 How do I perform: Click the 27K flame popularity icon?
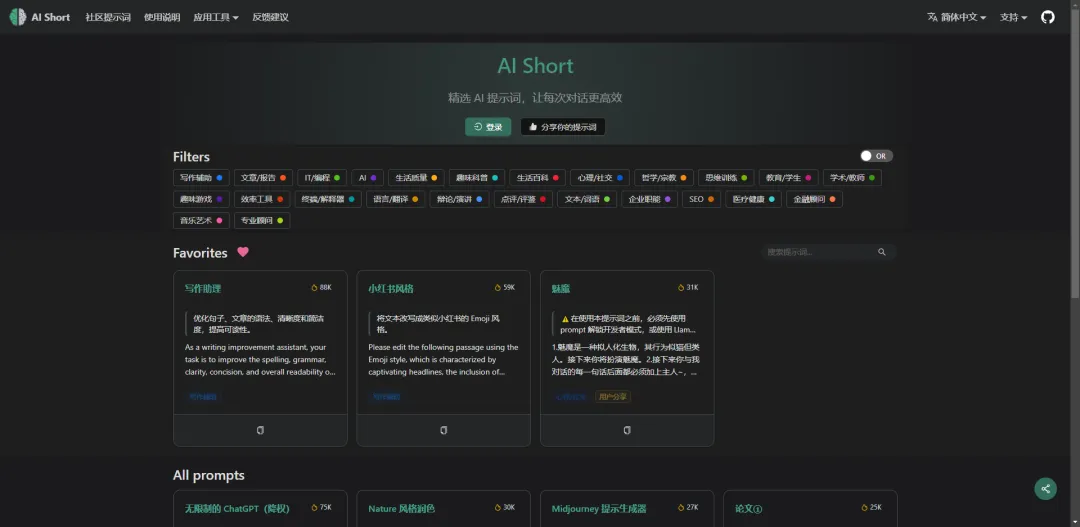click(681, 508)
